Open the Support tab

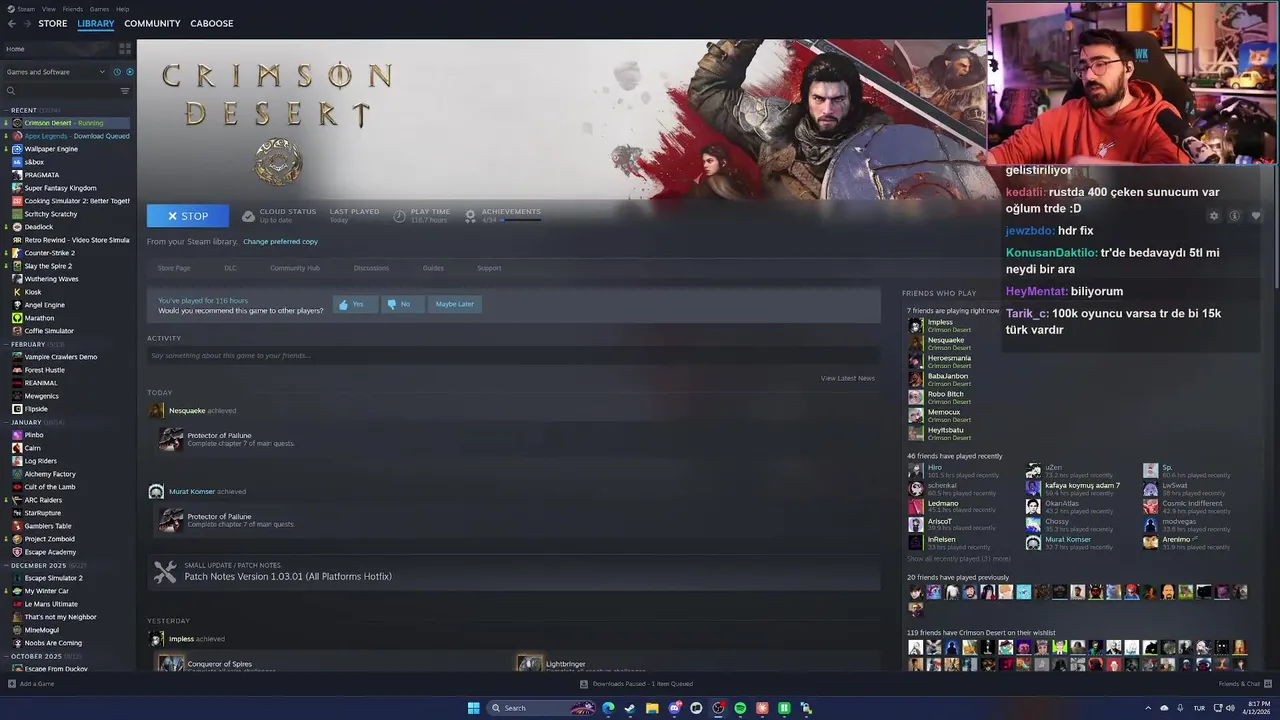(489, 268)
